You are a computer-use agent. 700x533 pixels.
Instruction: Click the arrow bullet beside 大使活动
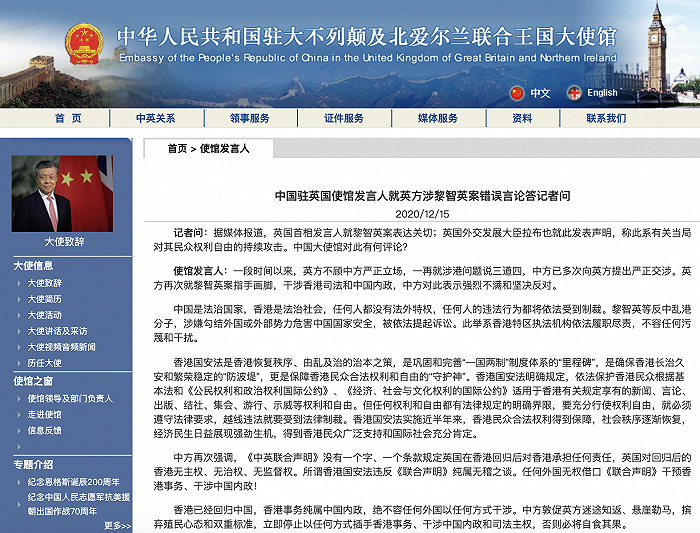pyautogui.click(x=19, y=316)
